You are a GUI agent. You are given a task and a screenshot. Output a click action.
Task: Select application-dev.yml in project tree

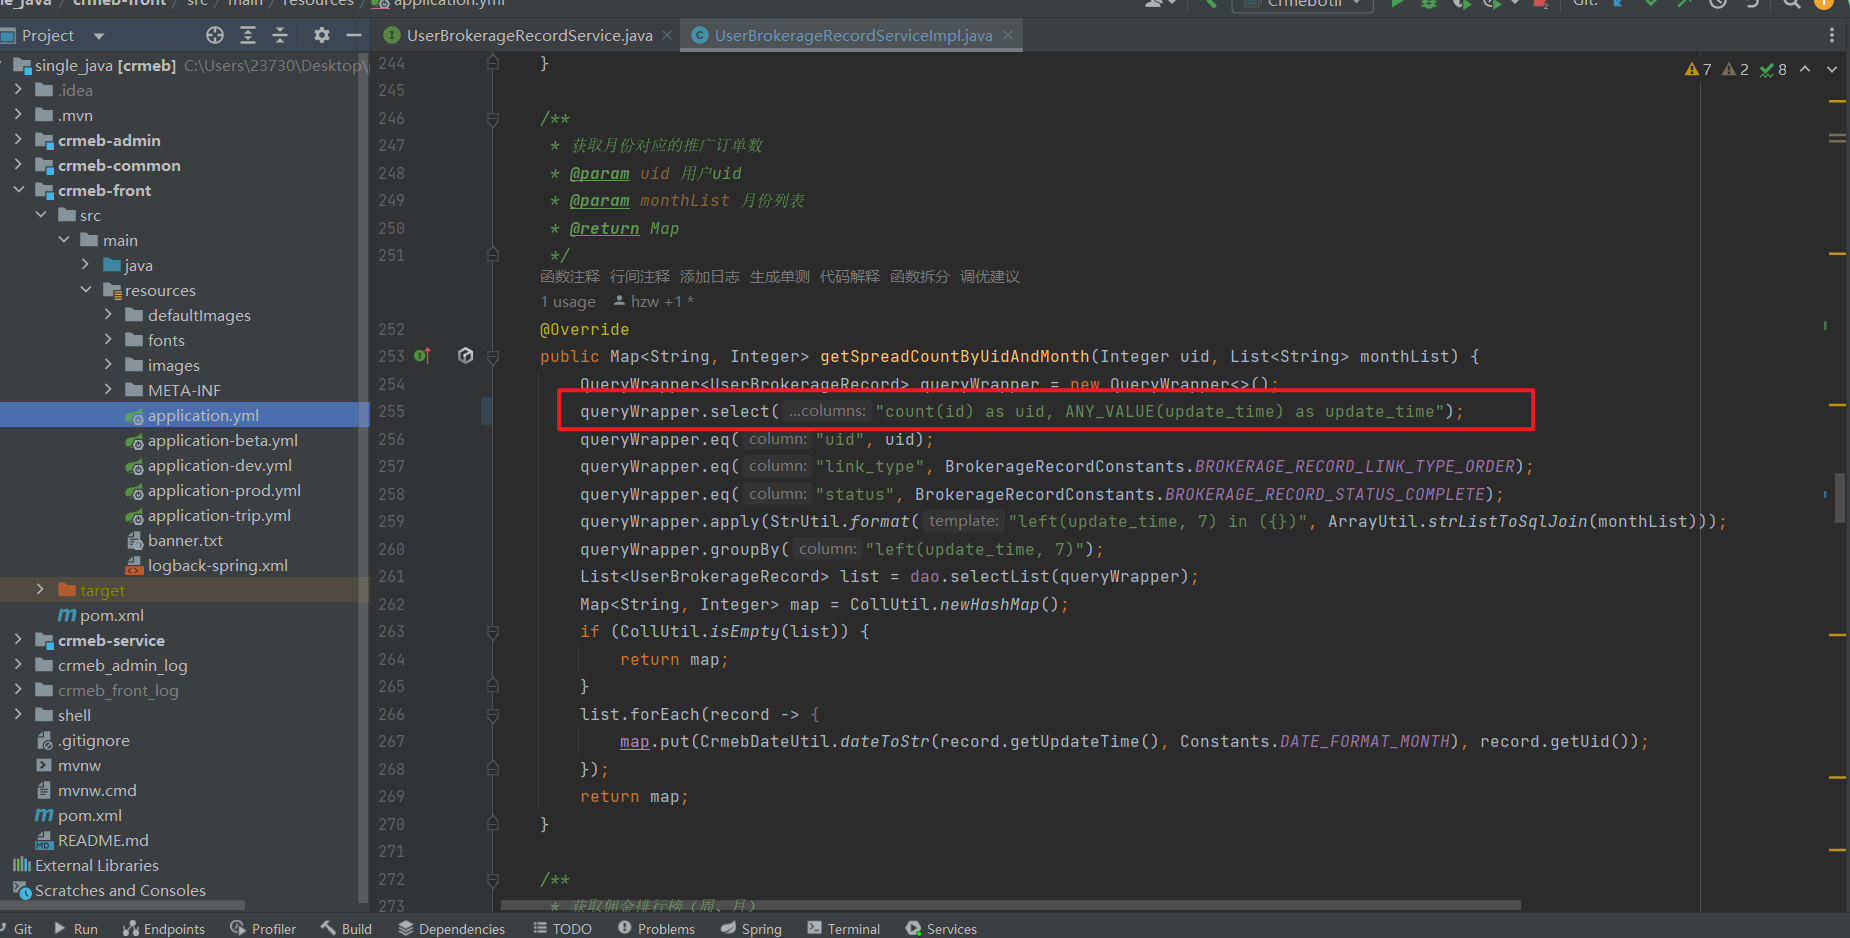click(219, 466)
